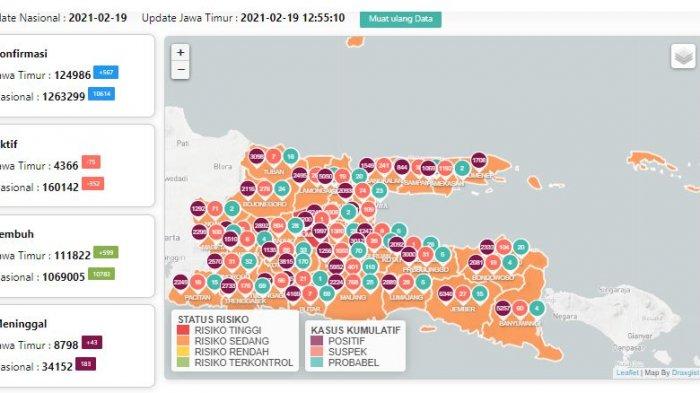The width and height of the screenshot is (700, 393).
Task: Click Jember's suspek marker 27
Action: pos(462,294)
